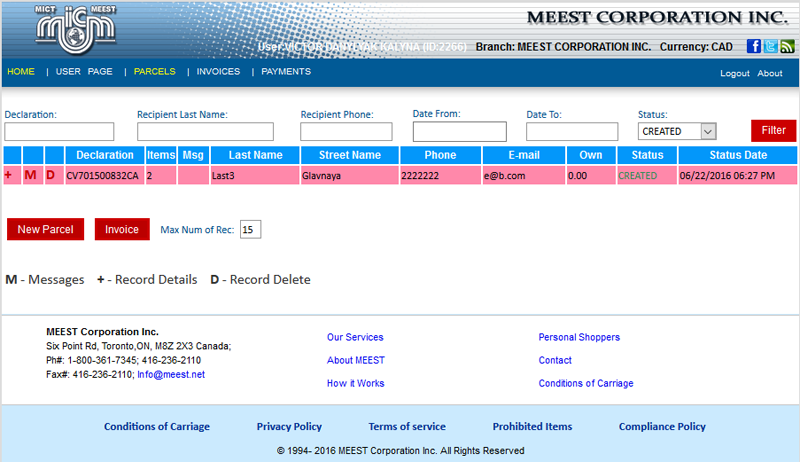Select the e@b.com email cell
This screenshot has width=800, height=462.
tap(524, 175)
